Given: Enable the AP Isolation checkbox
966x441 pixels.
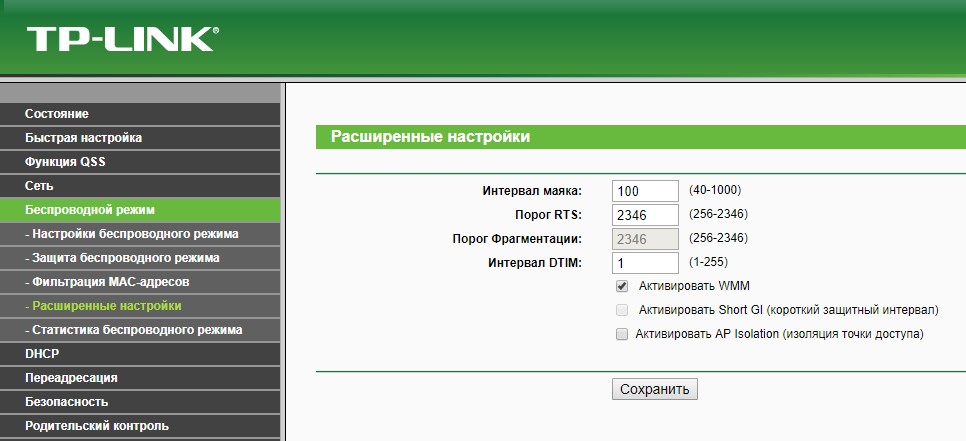Looking at the screenshot, I should 622,334.
